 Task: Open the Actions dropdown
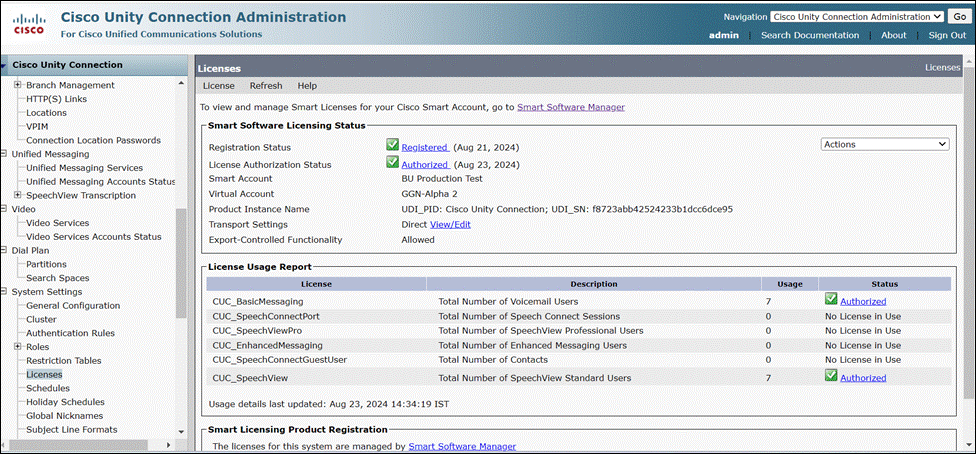884,144
